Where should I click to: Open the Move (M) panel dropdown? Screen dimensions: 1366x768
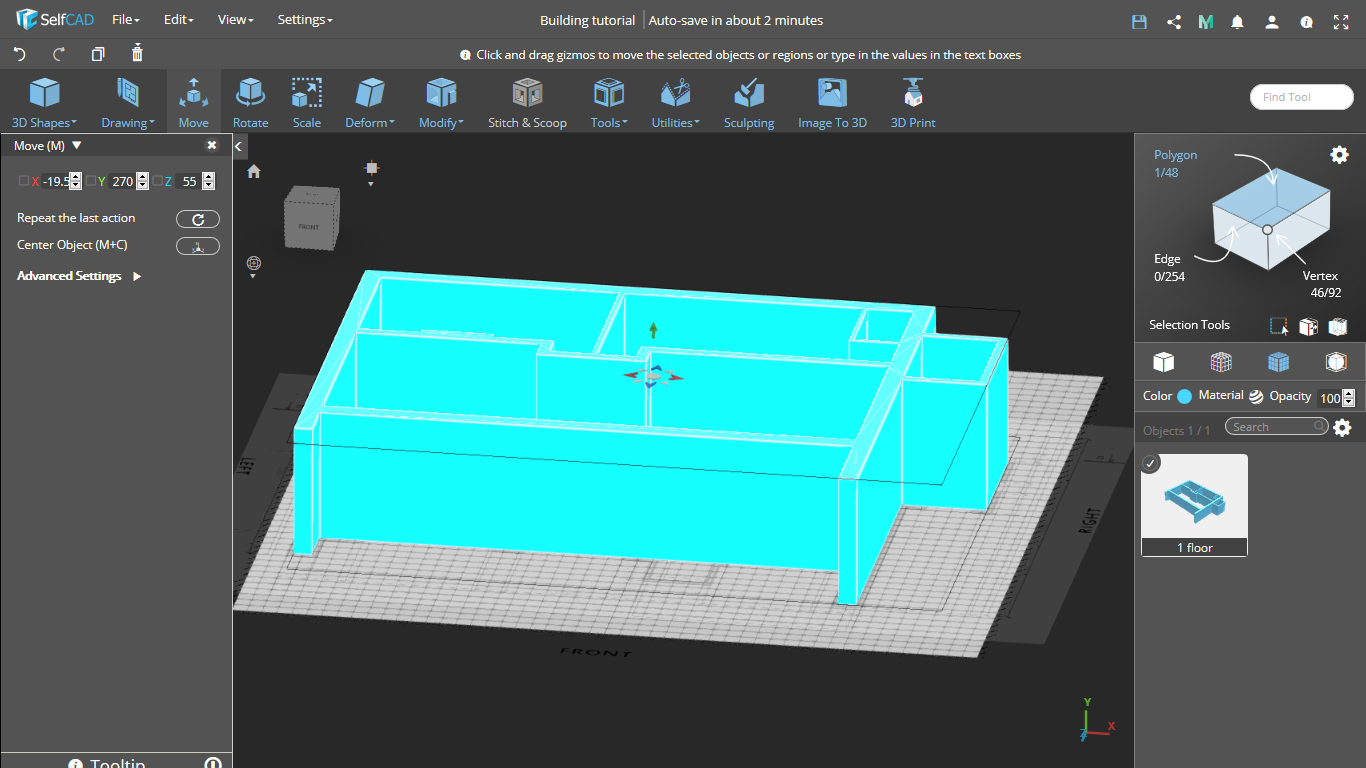coord(77,146)
